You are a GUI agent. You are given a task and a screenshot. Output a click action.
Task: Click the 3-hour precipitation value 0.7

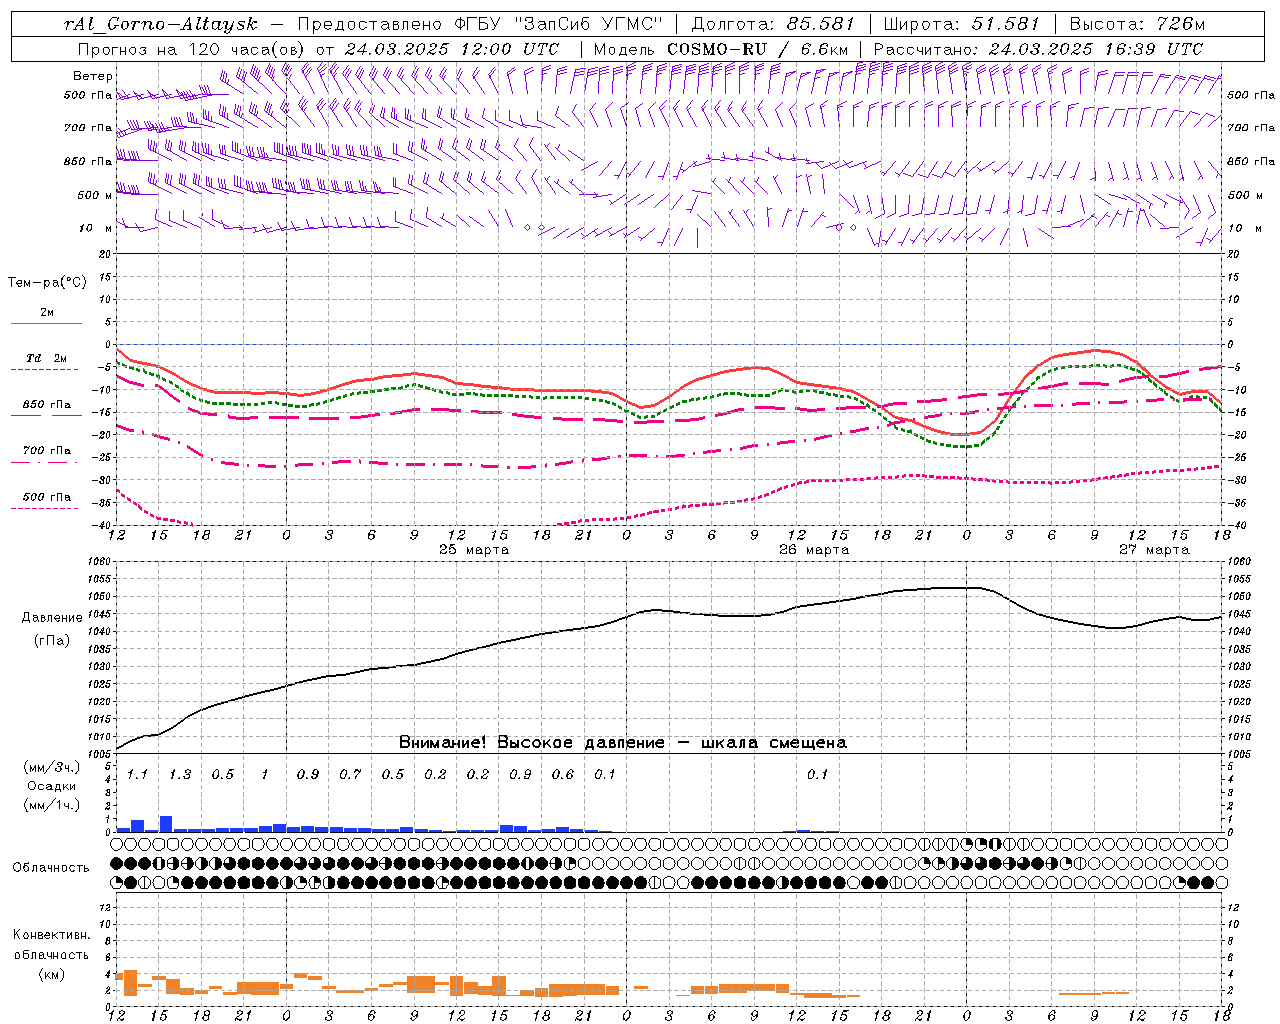click(350, 775)
